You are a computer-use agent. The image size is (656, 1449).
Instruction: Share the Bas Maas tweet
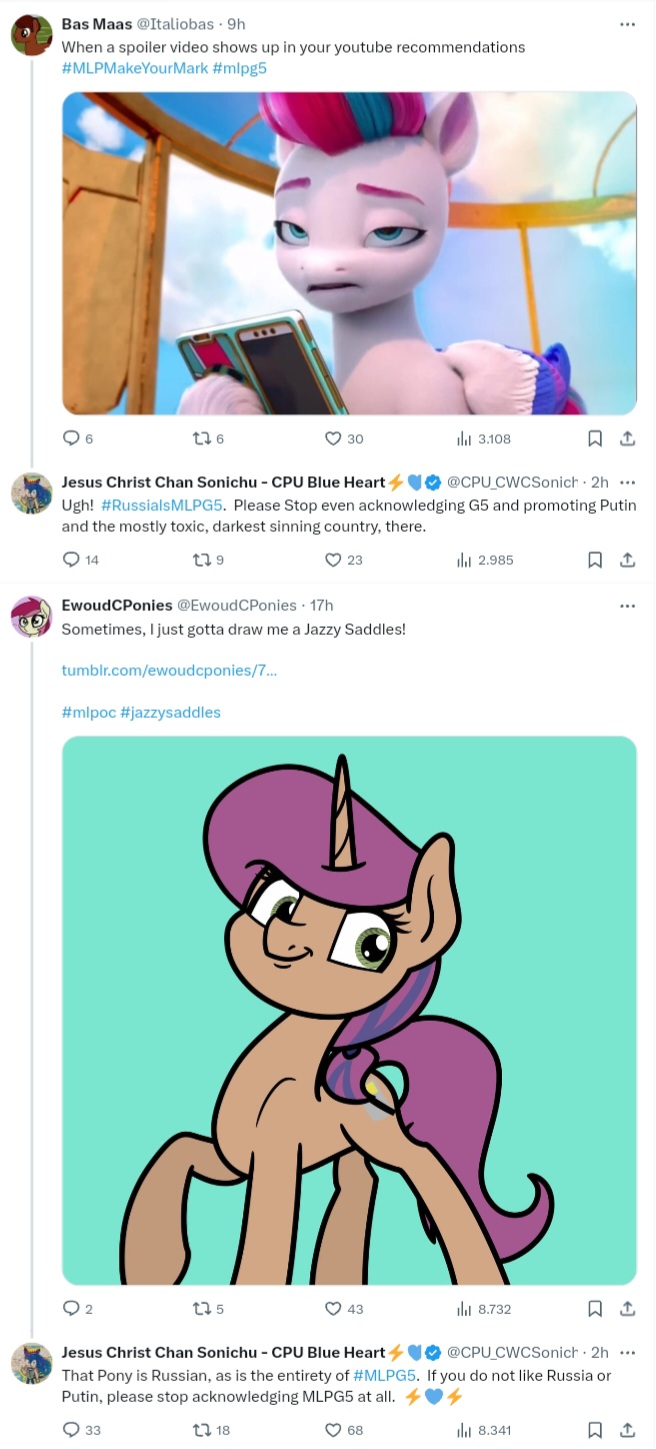(627, 438)
